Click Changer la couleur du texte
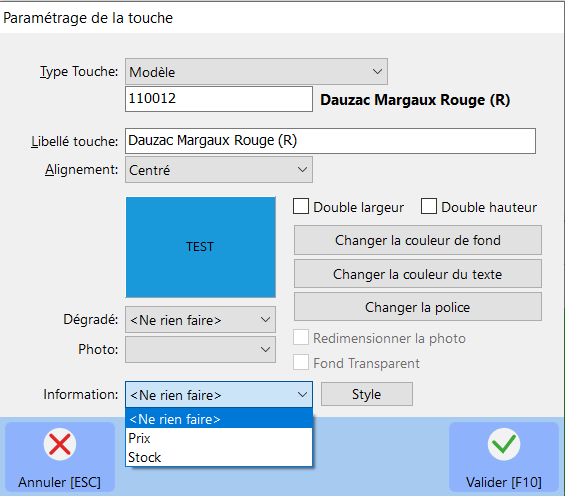This screenshot has width=565, height=496. point(418,274)
